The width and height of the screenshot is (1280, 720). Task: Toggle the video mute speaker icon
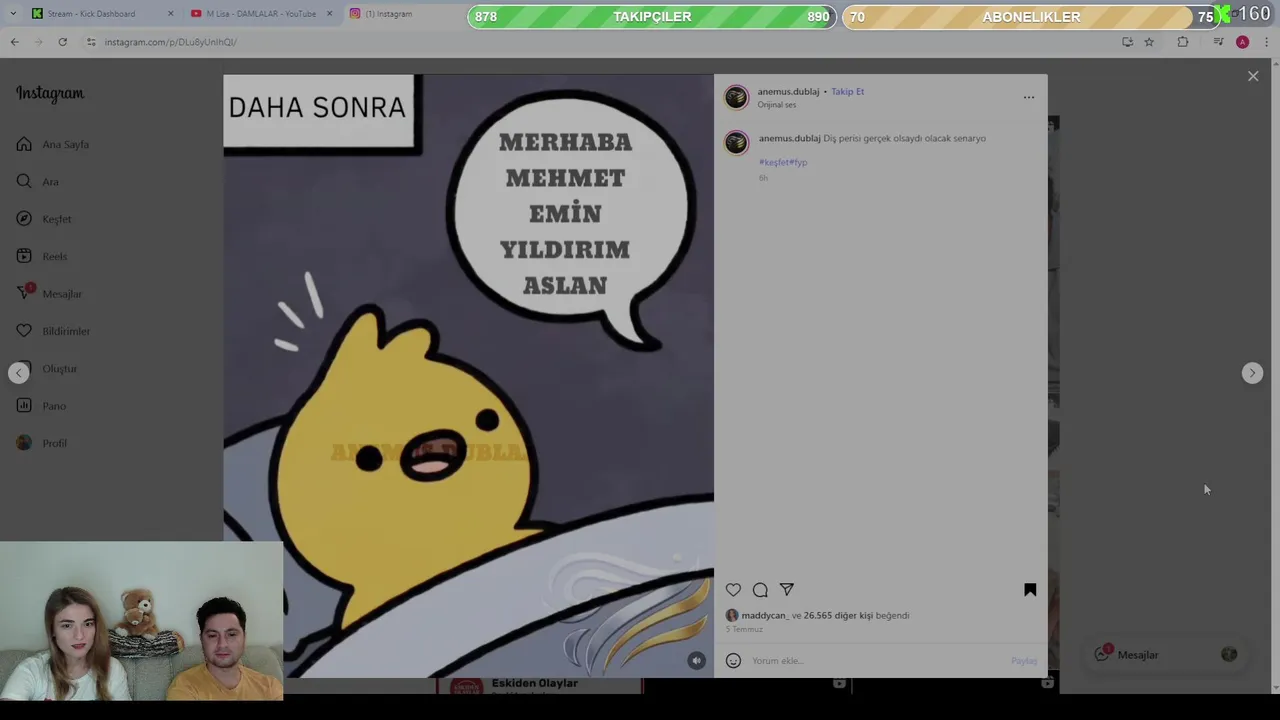[x=697, y=660]
